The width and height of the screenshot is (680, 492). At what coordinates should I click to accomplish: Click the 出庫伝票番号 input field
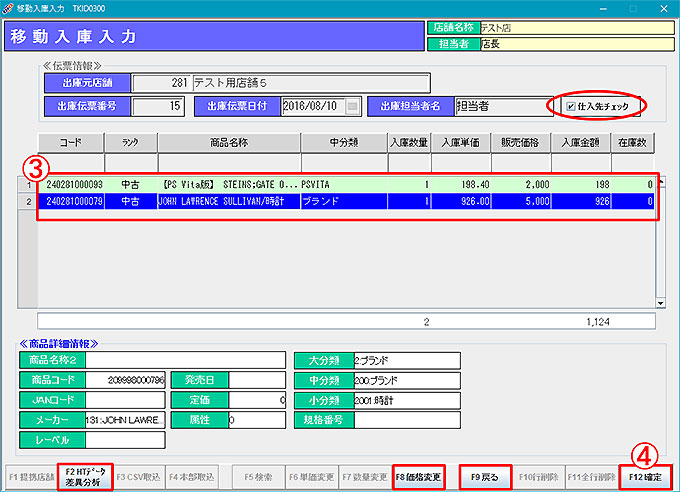158,106
